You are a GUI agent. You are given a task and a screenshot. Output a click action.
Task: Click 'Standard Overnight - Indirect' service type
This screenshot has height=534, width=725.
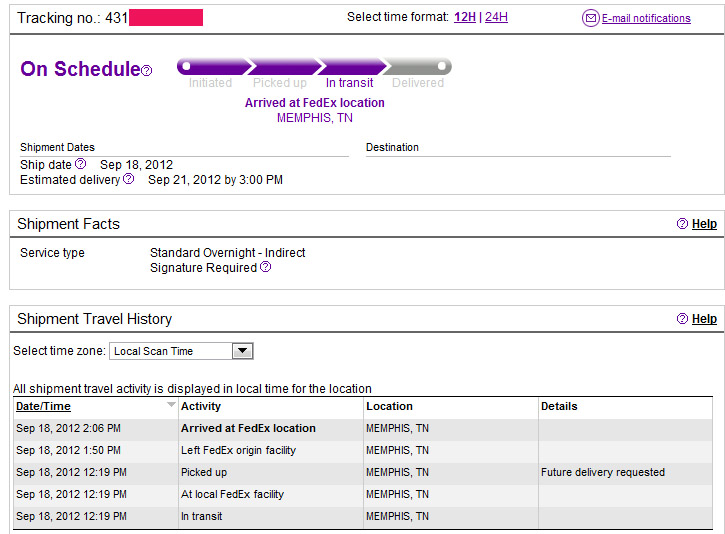click(x=227, y=252)
